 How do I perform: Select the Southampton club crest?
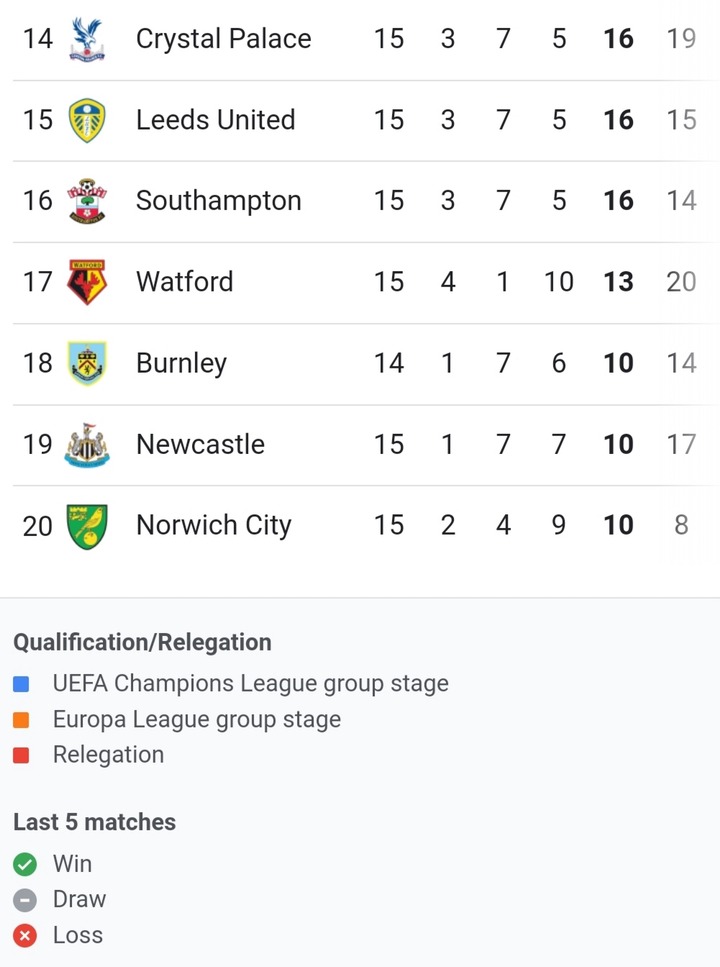pyautogui.click(x=87, y=201)
